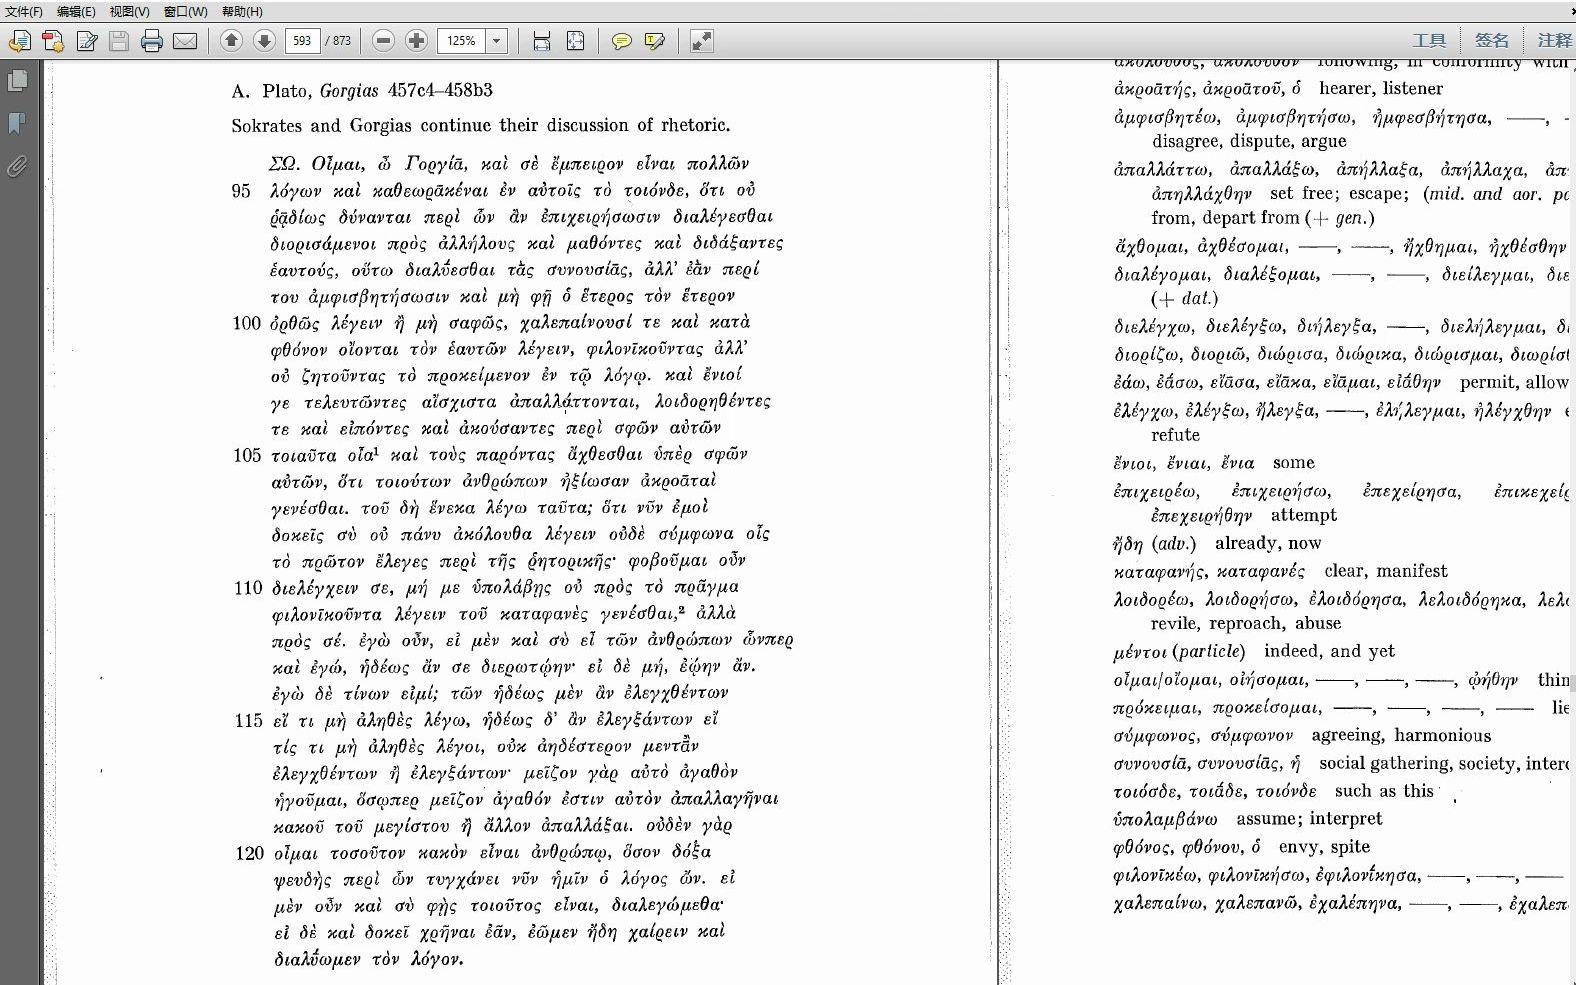Go to next page with down arrow
1576x985 pixels.
(264, 41)
